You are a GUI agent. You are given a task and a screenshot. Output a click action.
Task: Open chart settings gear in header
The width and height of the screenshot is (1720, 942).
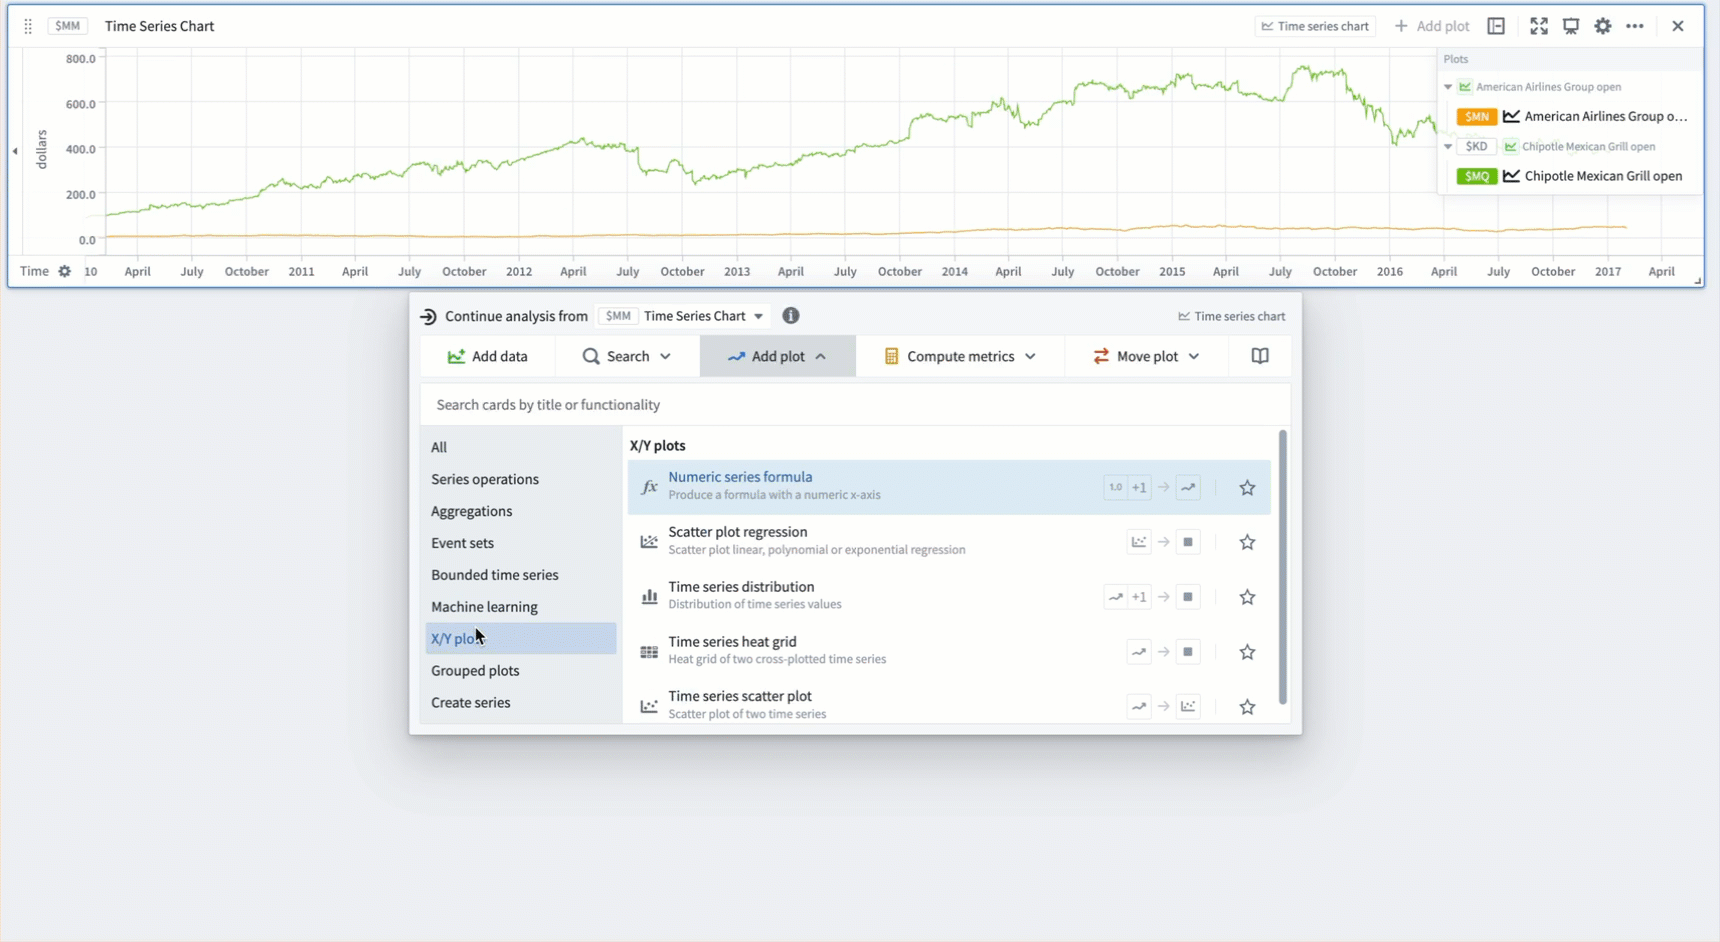pyautogui.click(x=1603, y=26)
